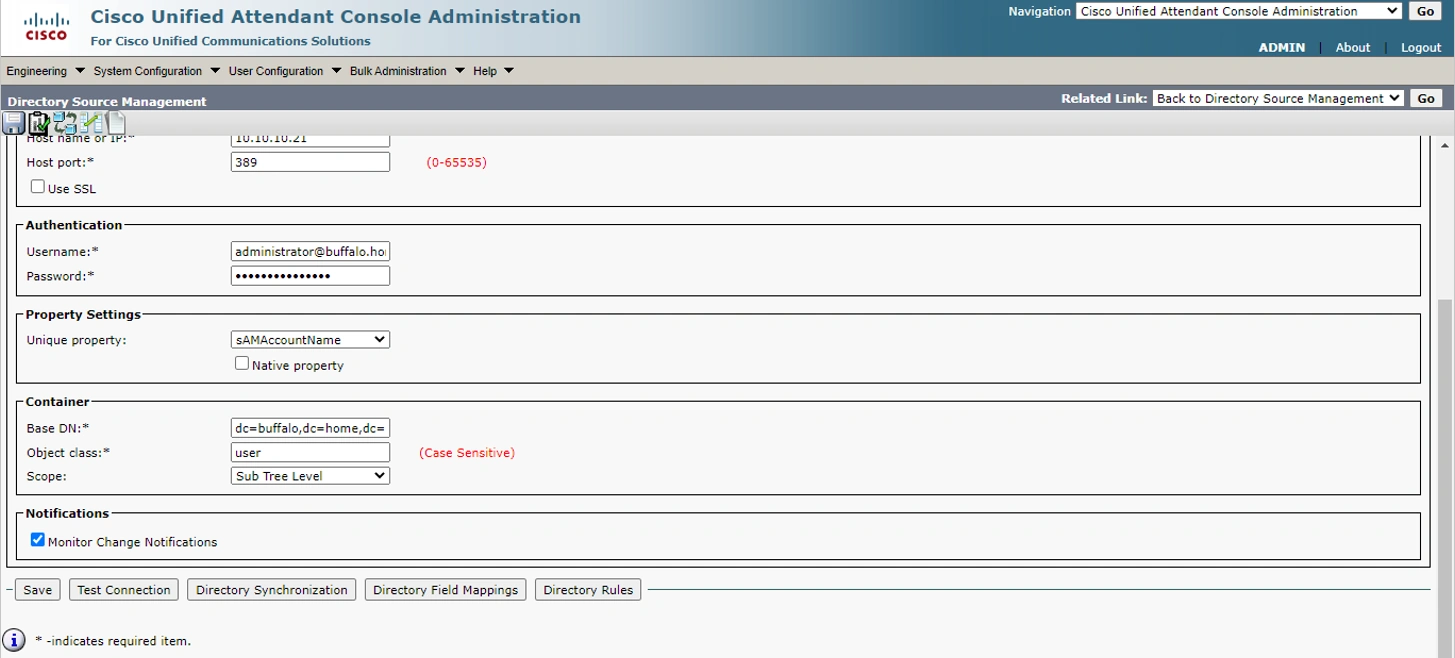
Task: Click the Property Settings section title
Action: [x=83, y=314]
